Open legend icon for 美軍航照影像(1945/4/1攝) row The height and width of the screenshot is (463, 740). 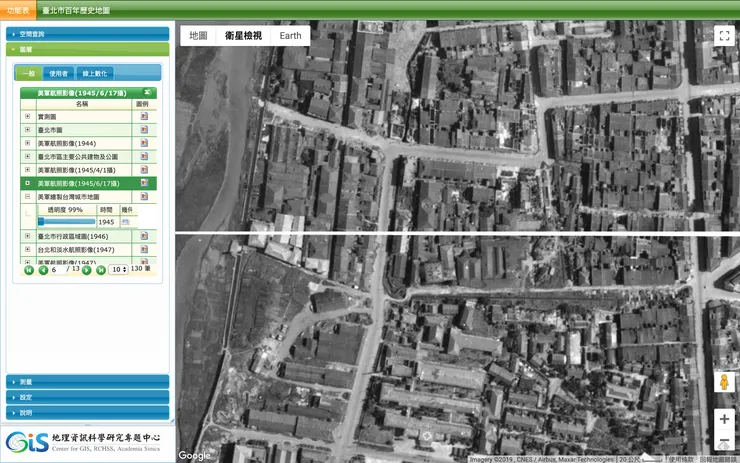144,169
